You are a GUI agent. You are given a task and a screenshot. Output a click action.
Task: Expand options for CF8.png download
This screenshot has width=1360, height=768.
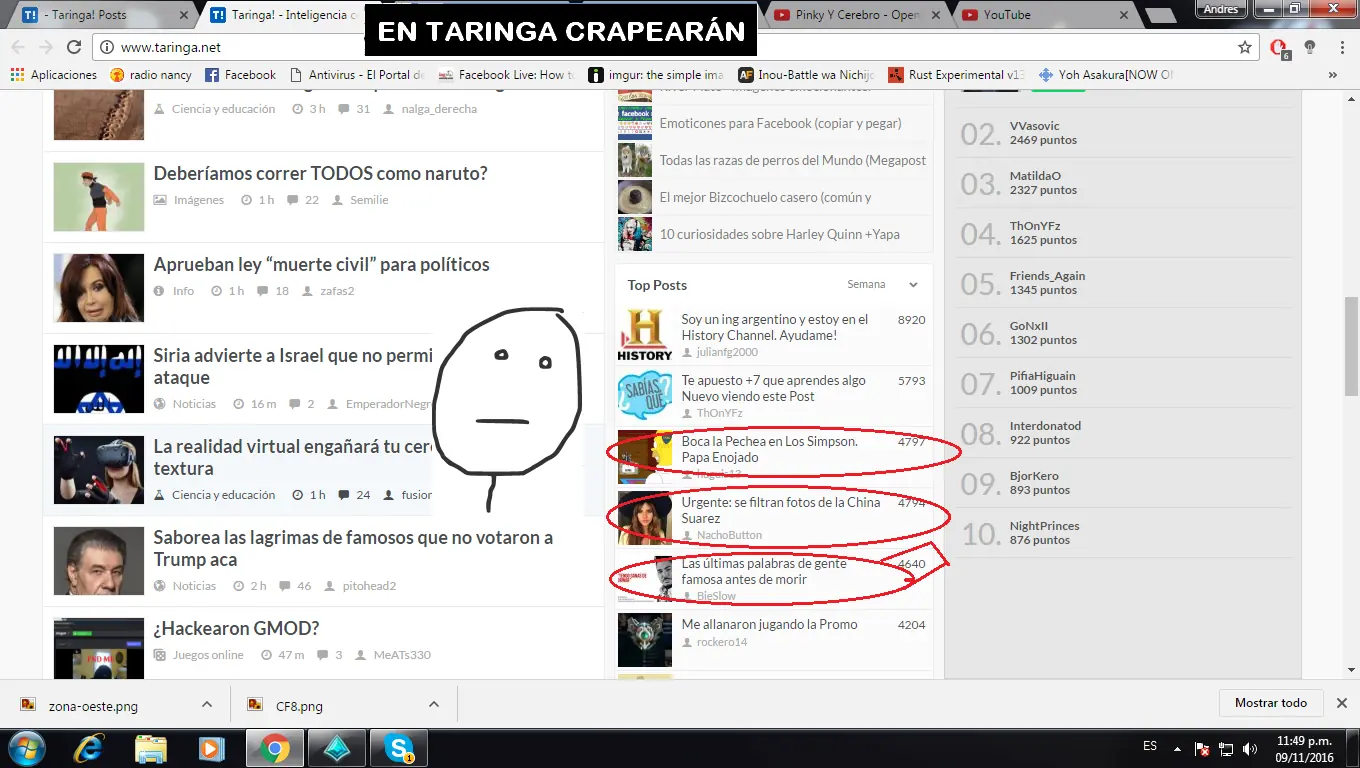click(434, 704)
